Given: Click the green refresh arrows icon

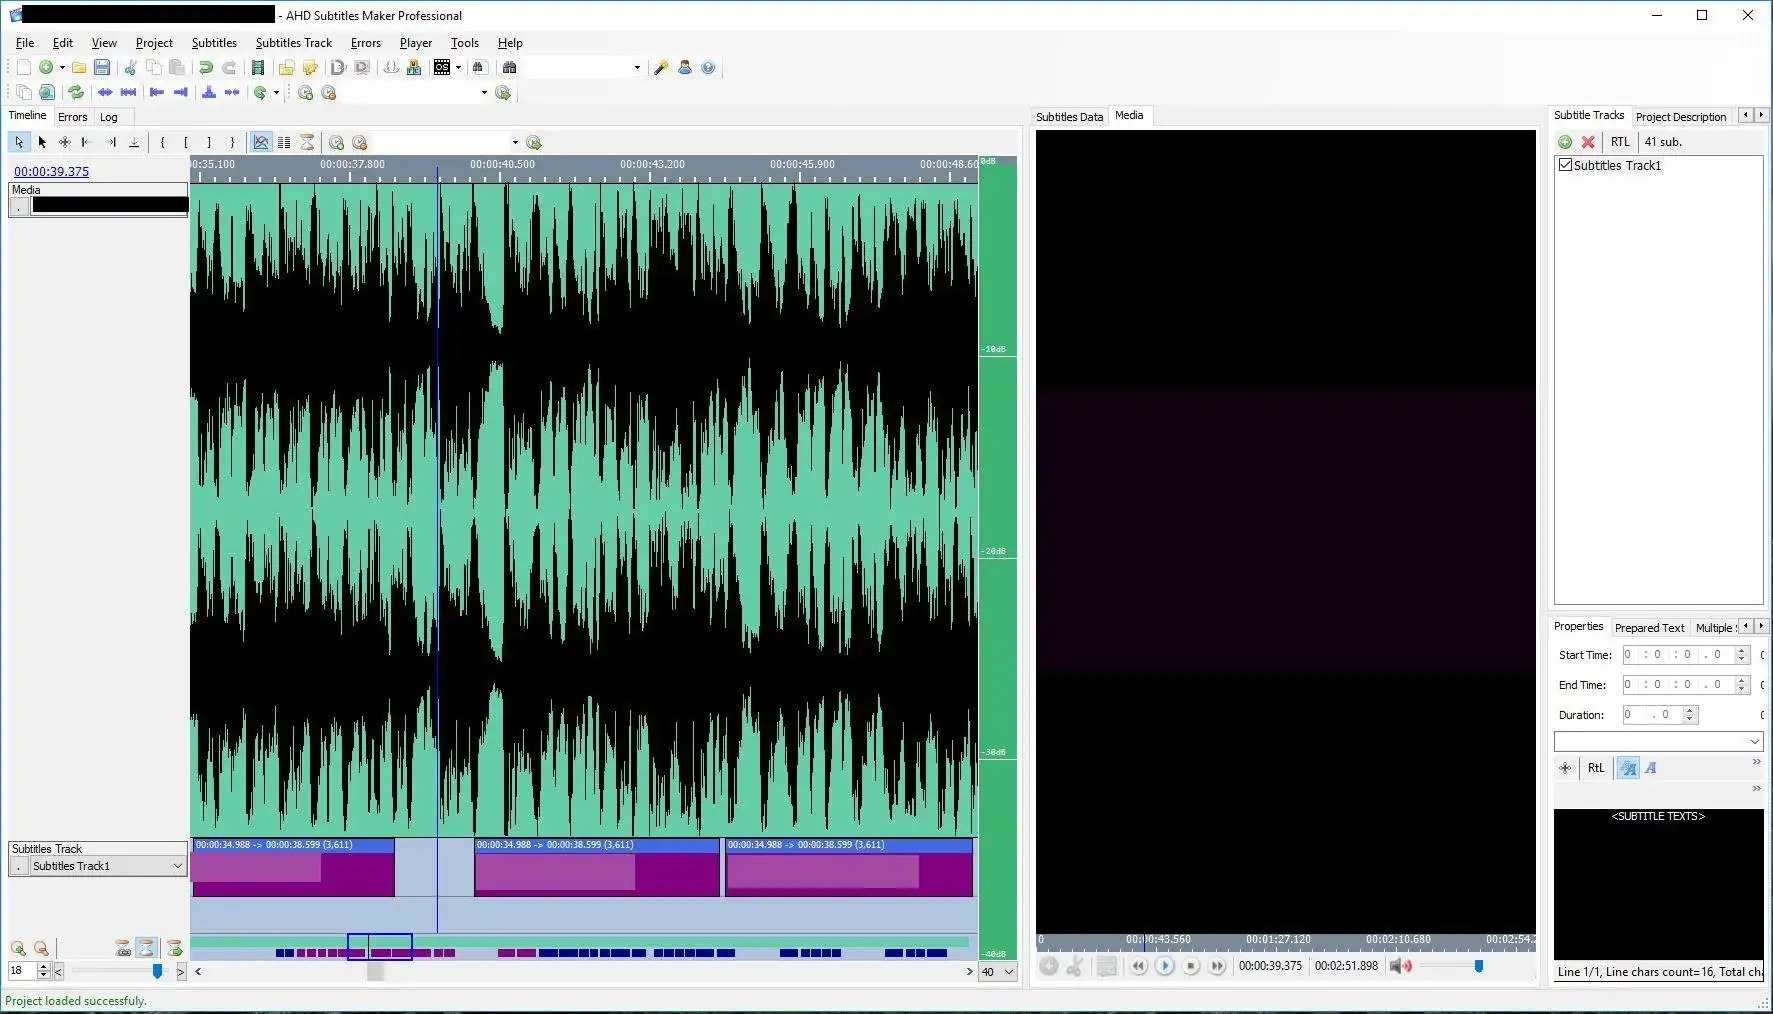Looking at the screenshot, I should [76, 92].
